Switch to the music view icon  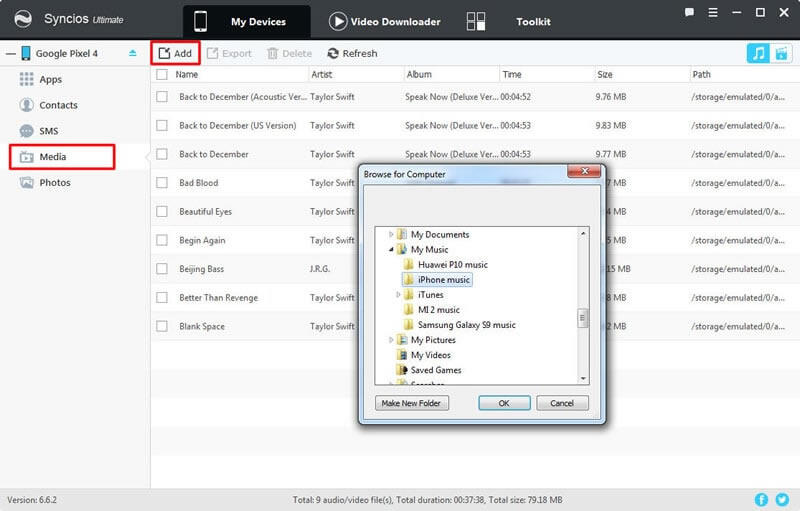757,53
